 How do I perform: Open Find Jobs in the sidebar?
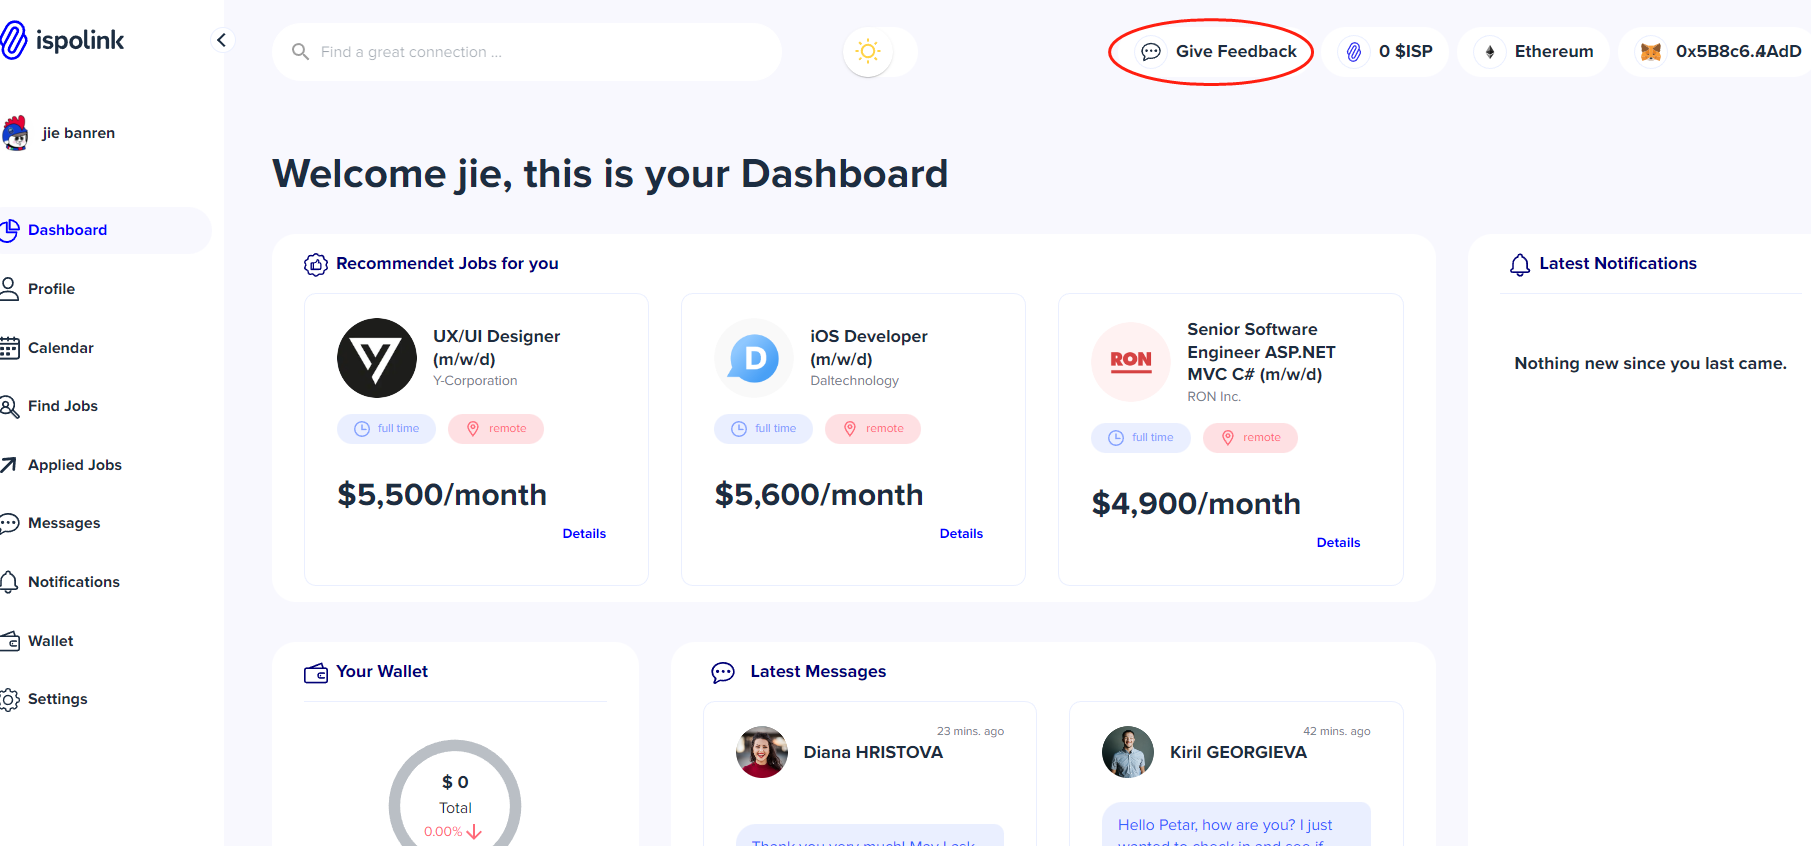pos(63,406)
